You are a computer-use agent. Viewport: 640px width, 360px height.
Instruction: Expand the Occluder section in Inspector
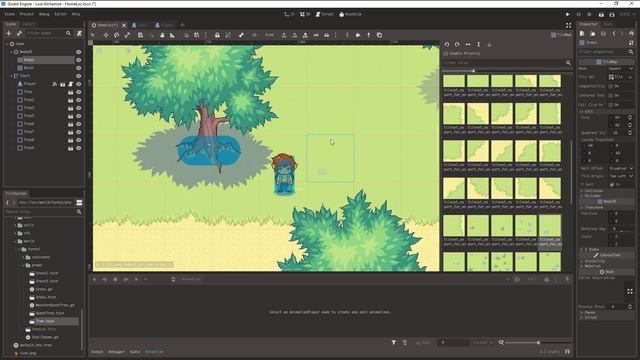[592, 196]
